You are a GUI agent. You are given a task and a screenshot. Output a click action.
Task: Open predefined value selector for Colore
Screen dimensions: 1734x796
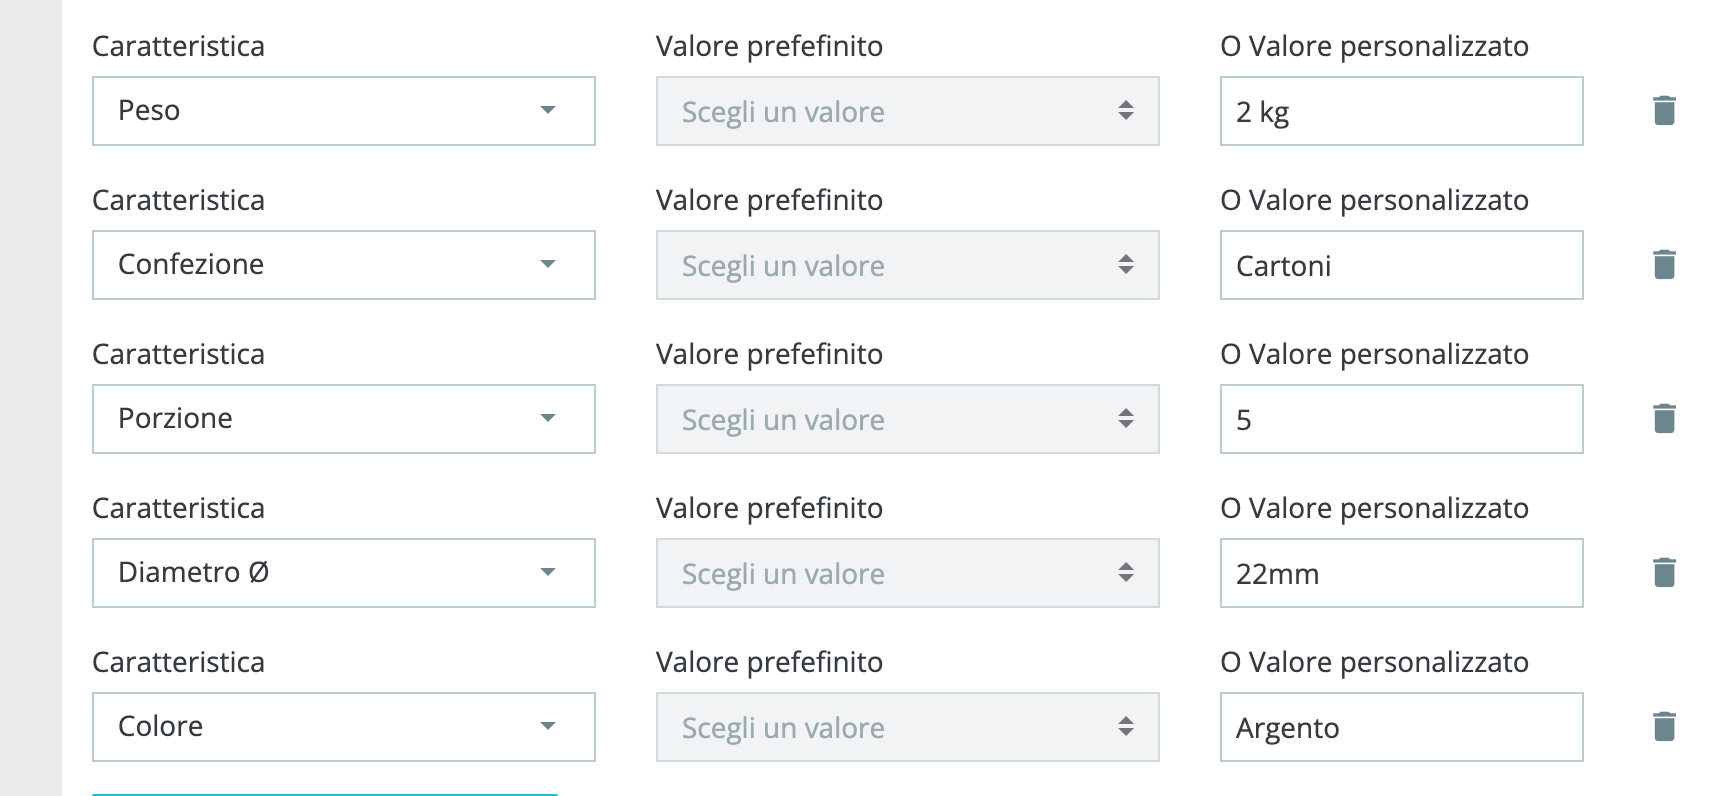pos(907,727)
